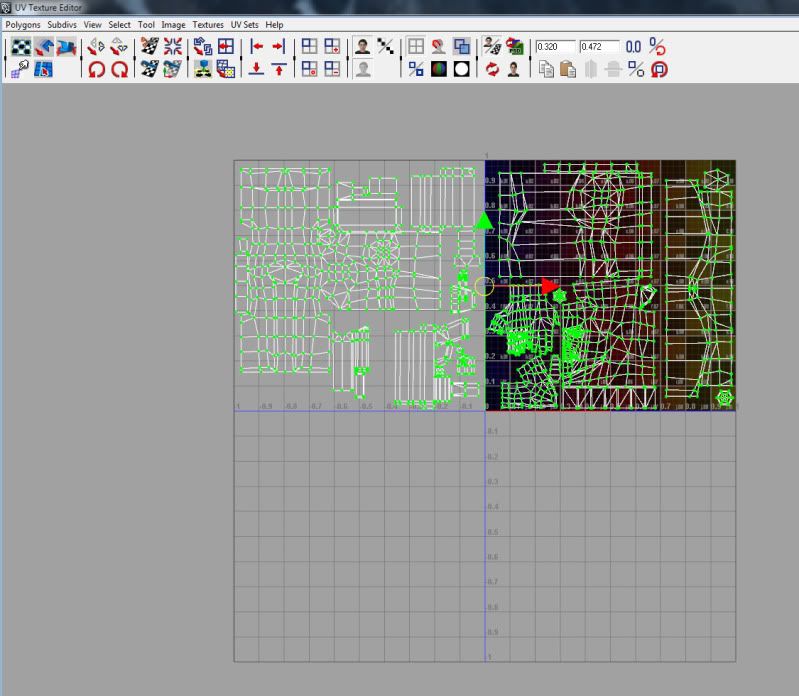The width and height of the screenshot is (799, 696).
Task: Select the UV Lattice tool checker icon
Action: (21, 47)
